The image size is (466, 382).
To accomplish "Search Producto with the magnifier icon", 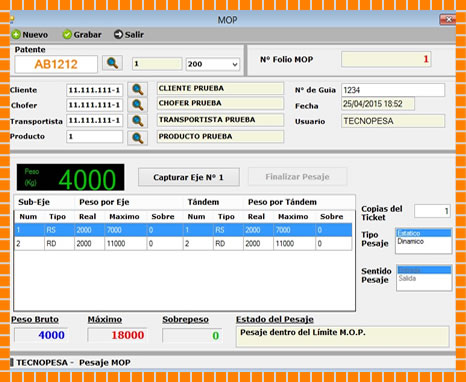I will pos(137,137).
